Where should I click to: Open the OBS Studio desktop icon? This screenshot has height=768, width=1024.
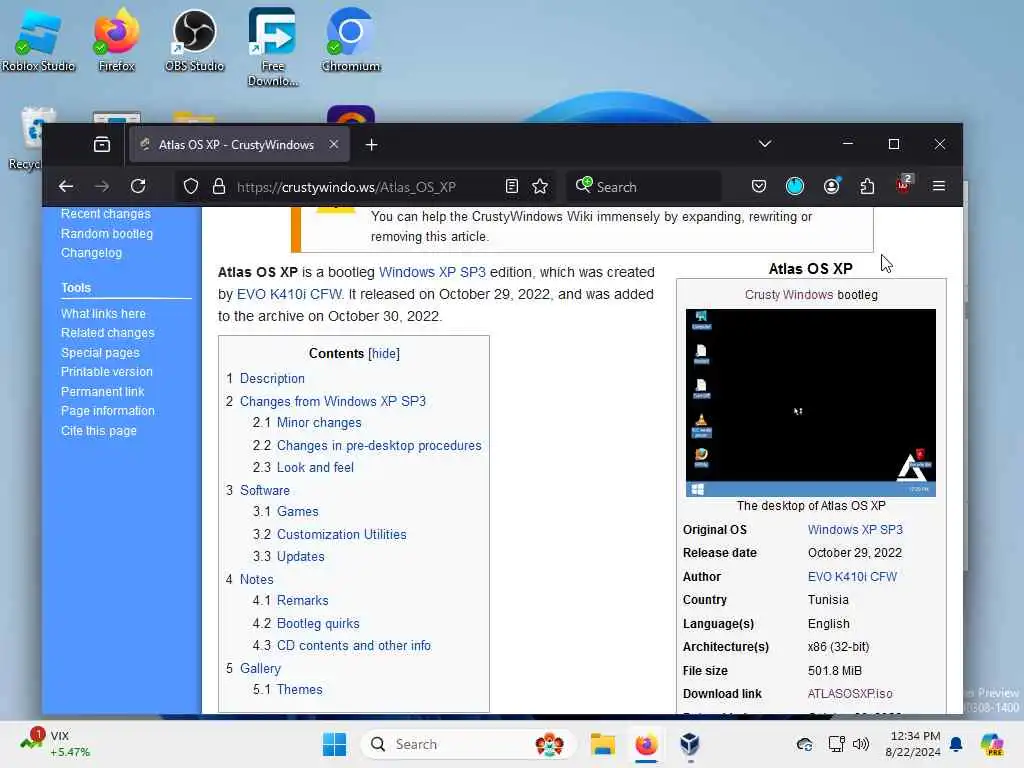(194, 41)
